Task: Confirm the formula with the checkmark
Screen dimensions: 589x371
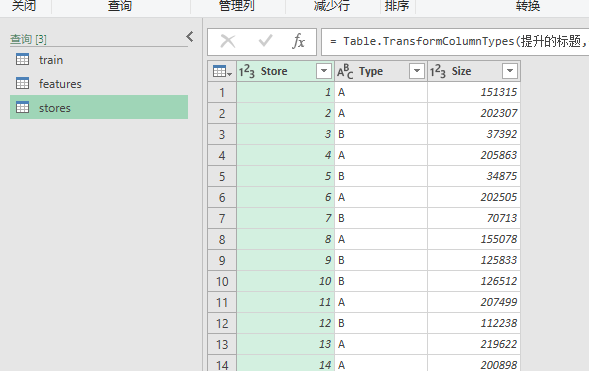Action: click(265, 41)
